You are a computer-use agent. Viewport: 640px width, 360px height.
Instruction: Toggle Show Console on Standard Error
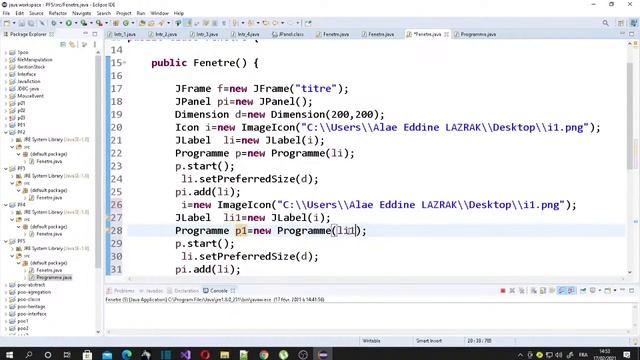(x=571, y=291)
